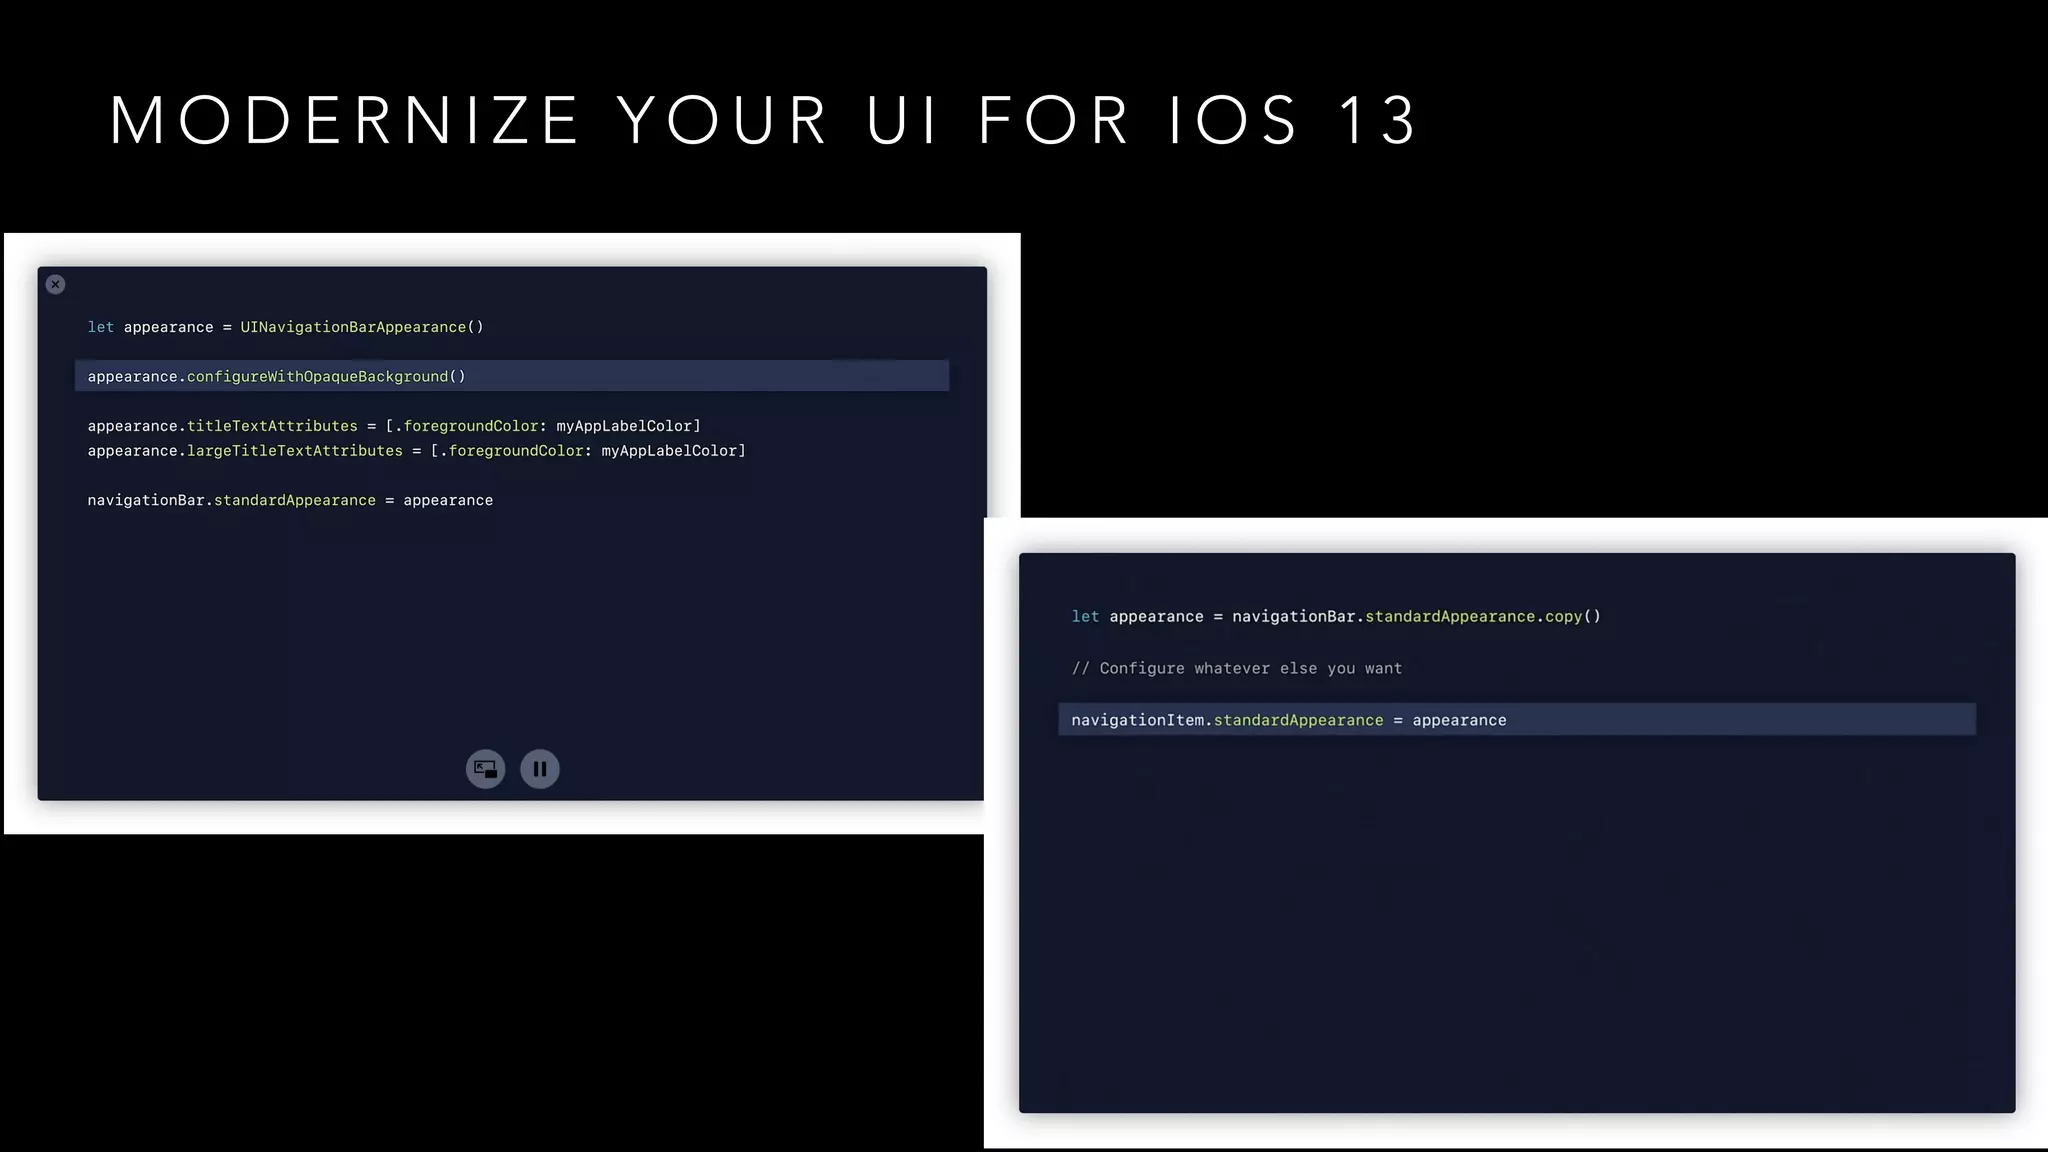Click 'appearance' after equals in navigationItem line
2048x1152 pixels.
1459,720
